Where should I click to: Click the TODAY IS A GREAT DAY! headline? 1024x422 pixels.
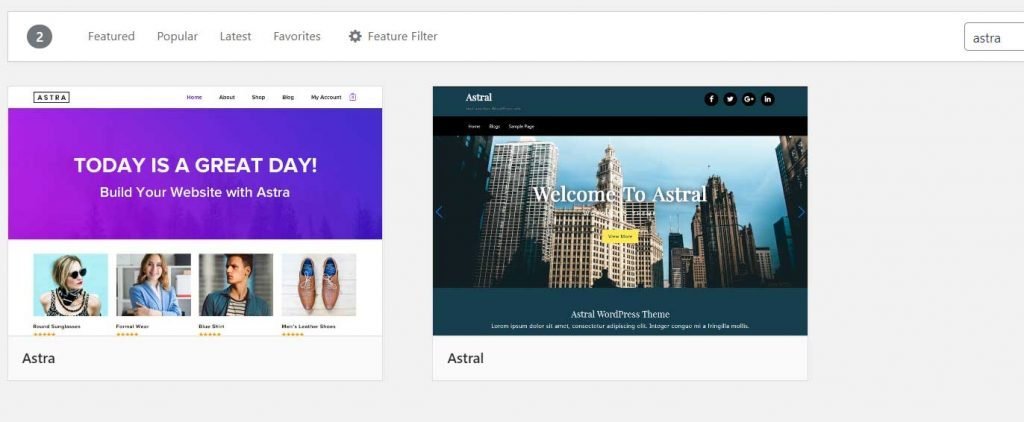tap(195, 165)
